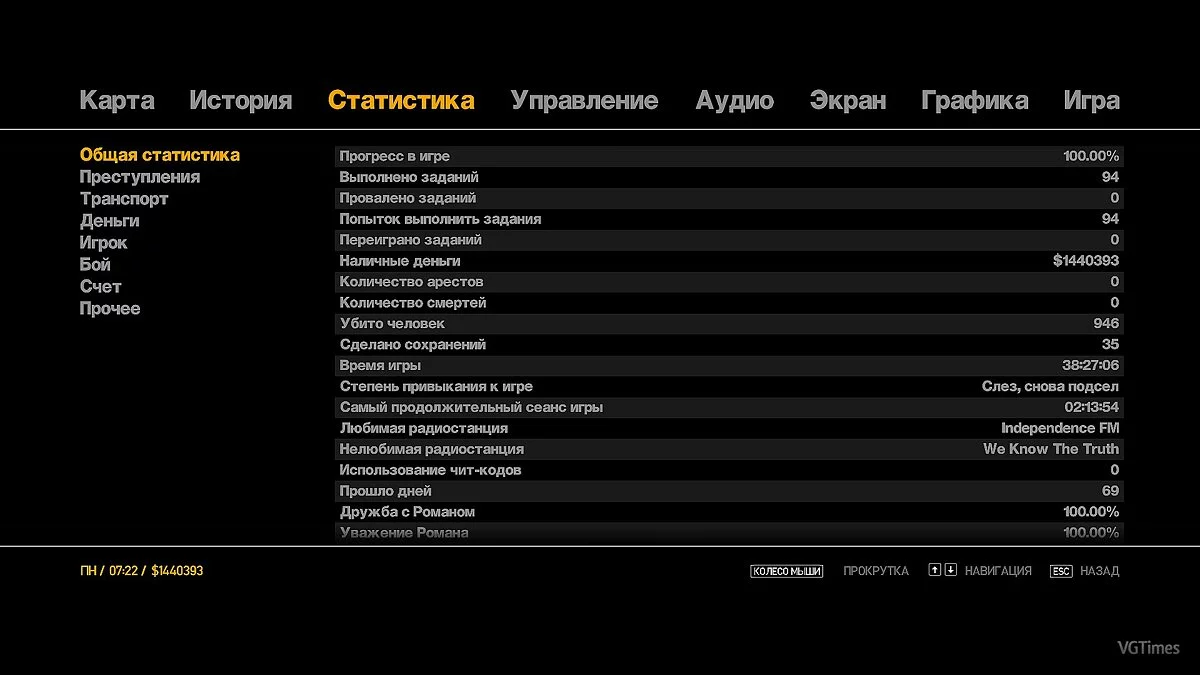Image resolution: width=1200 pixels, height=675 pixels.
Task: View Транспорт statistics section
Action: tap(124, 199)
